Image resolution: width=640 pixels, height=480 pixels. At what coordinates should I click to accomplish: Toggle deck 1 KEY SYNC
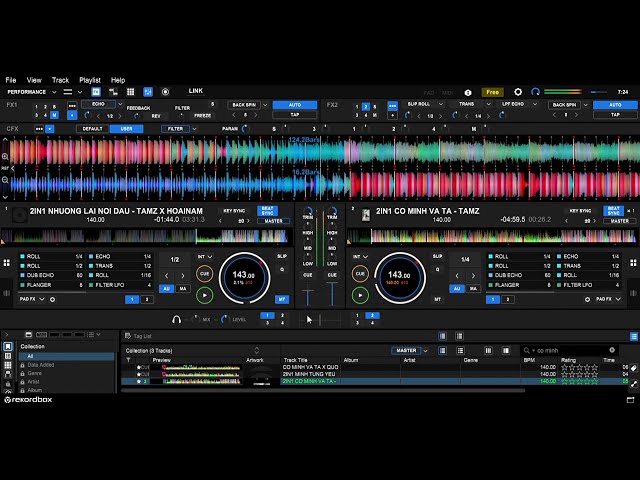pos(234,211)
